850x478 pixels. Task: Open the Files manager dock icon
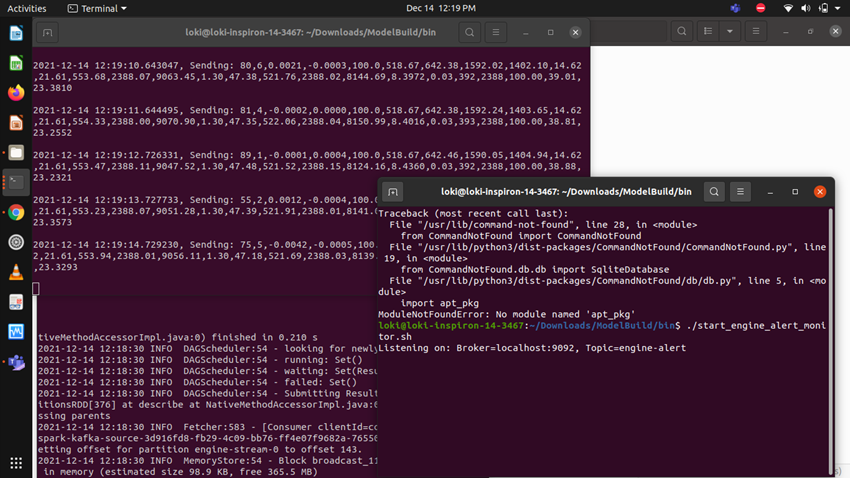point(16,153)
